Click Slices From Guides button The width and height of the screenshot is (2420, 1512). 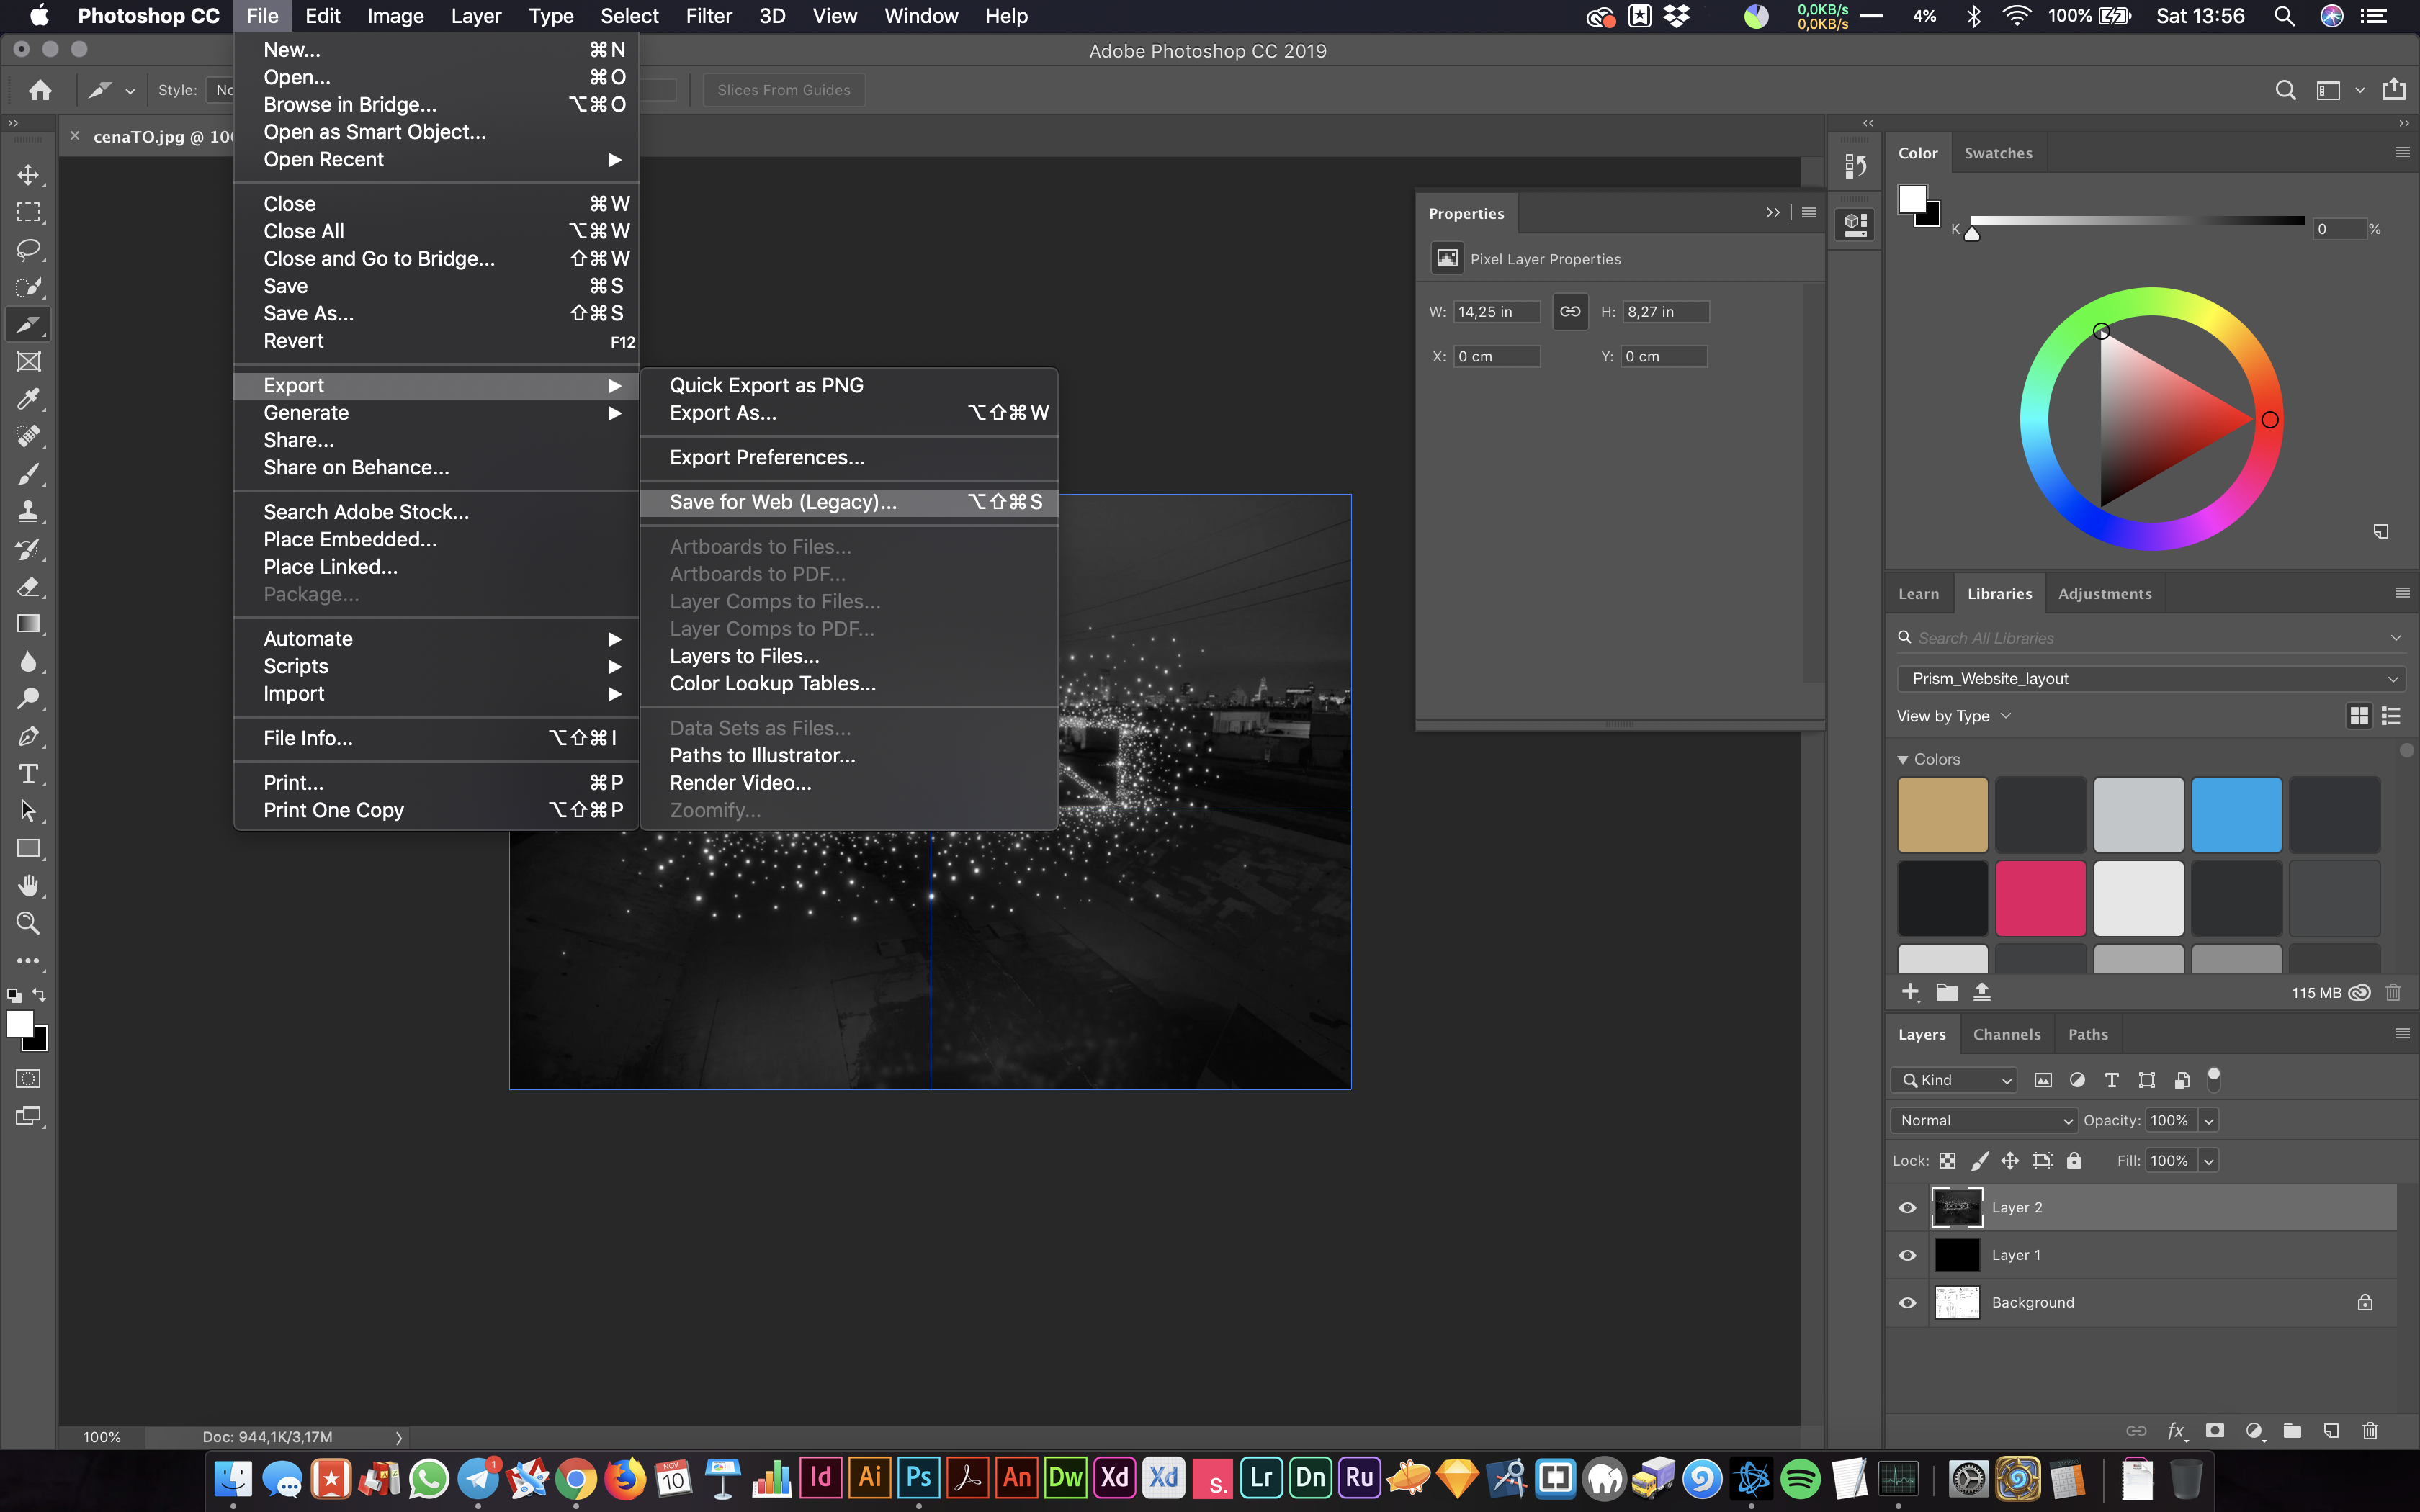click(783, 90)
